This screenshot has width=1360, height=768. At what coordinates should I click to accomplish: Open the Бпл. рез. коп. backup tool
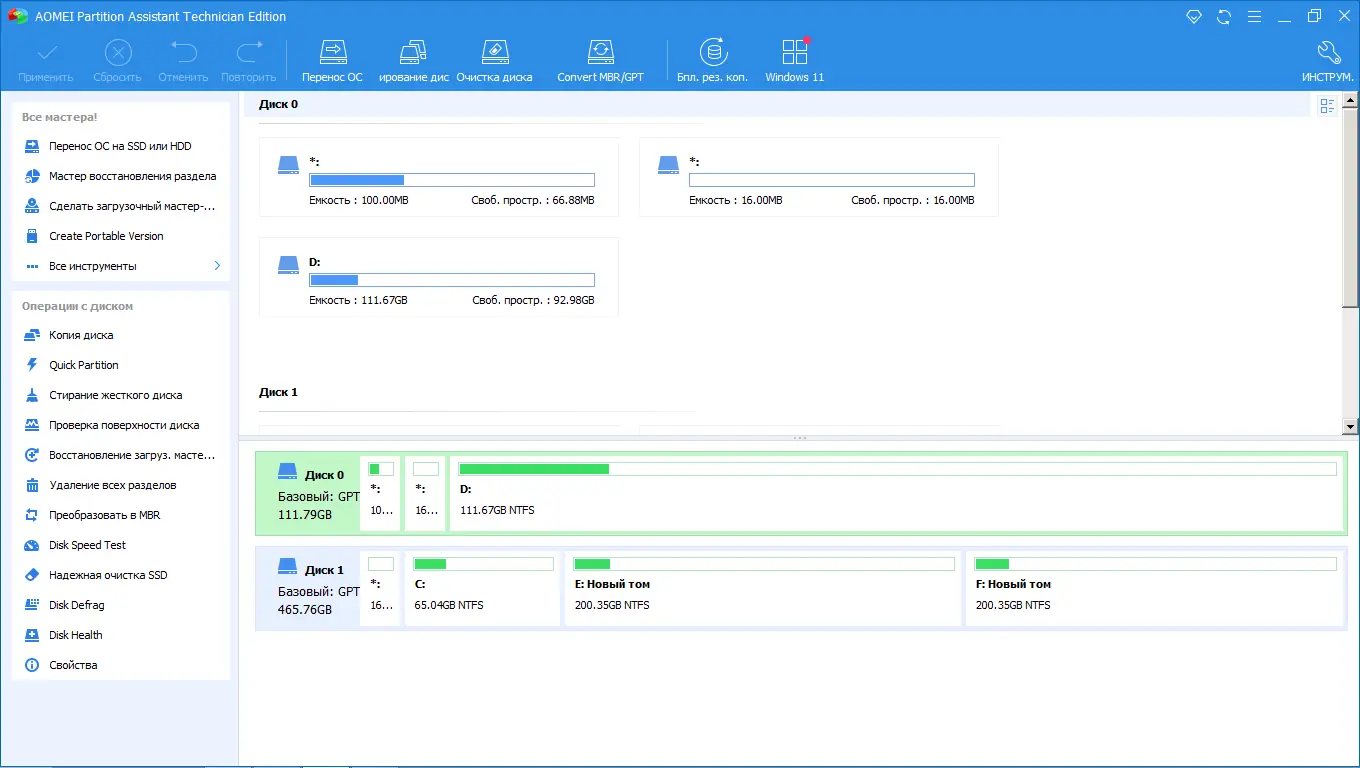click(x=712, y=62)
